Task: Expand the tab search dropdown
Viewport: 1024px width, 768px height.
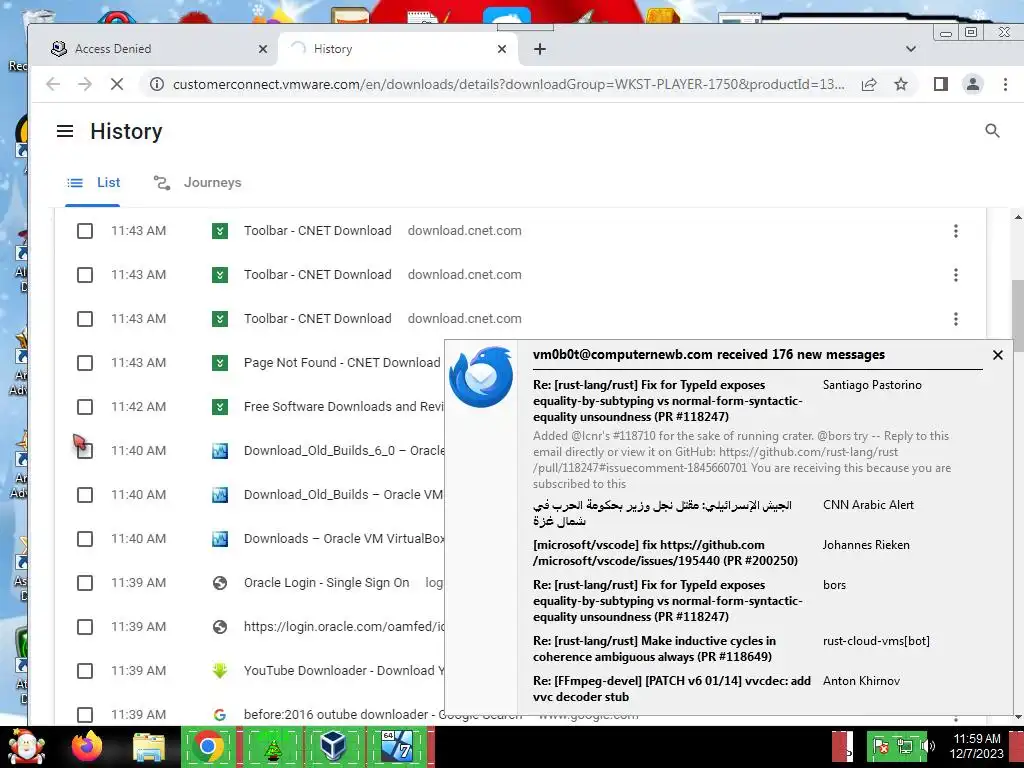Action: pos(911,49)
